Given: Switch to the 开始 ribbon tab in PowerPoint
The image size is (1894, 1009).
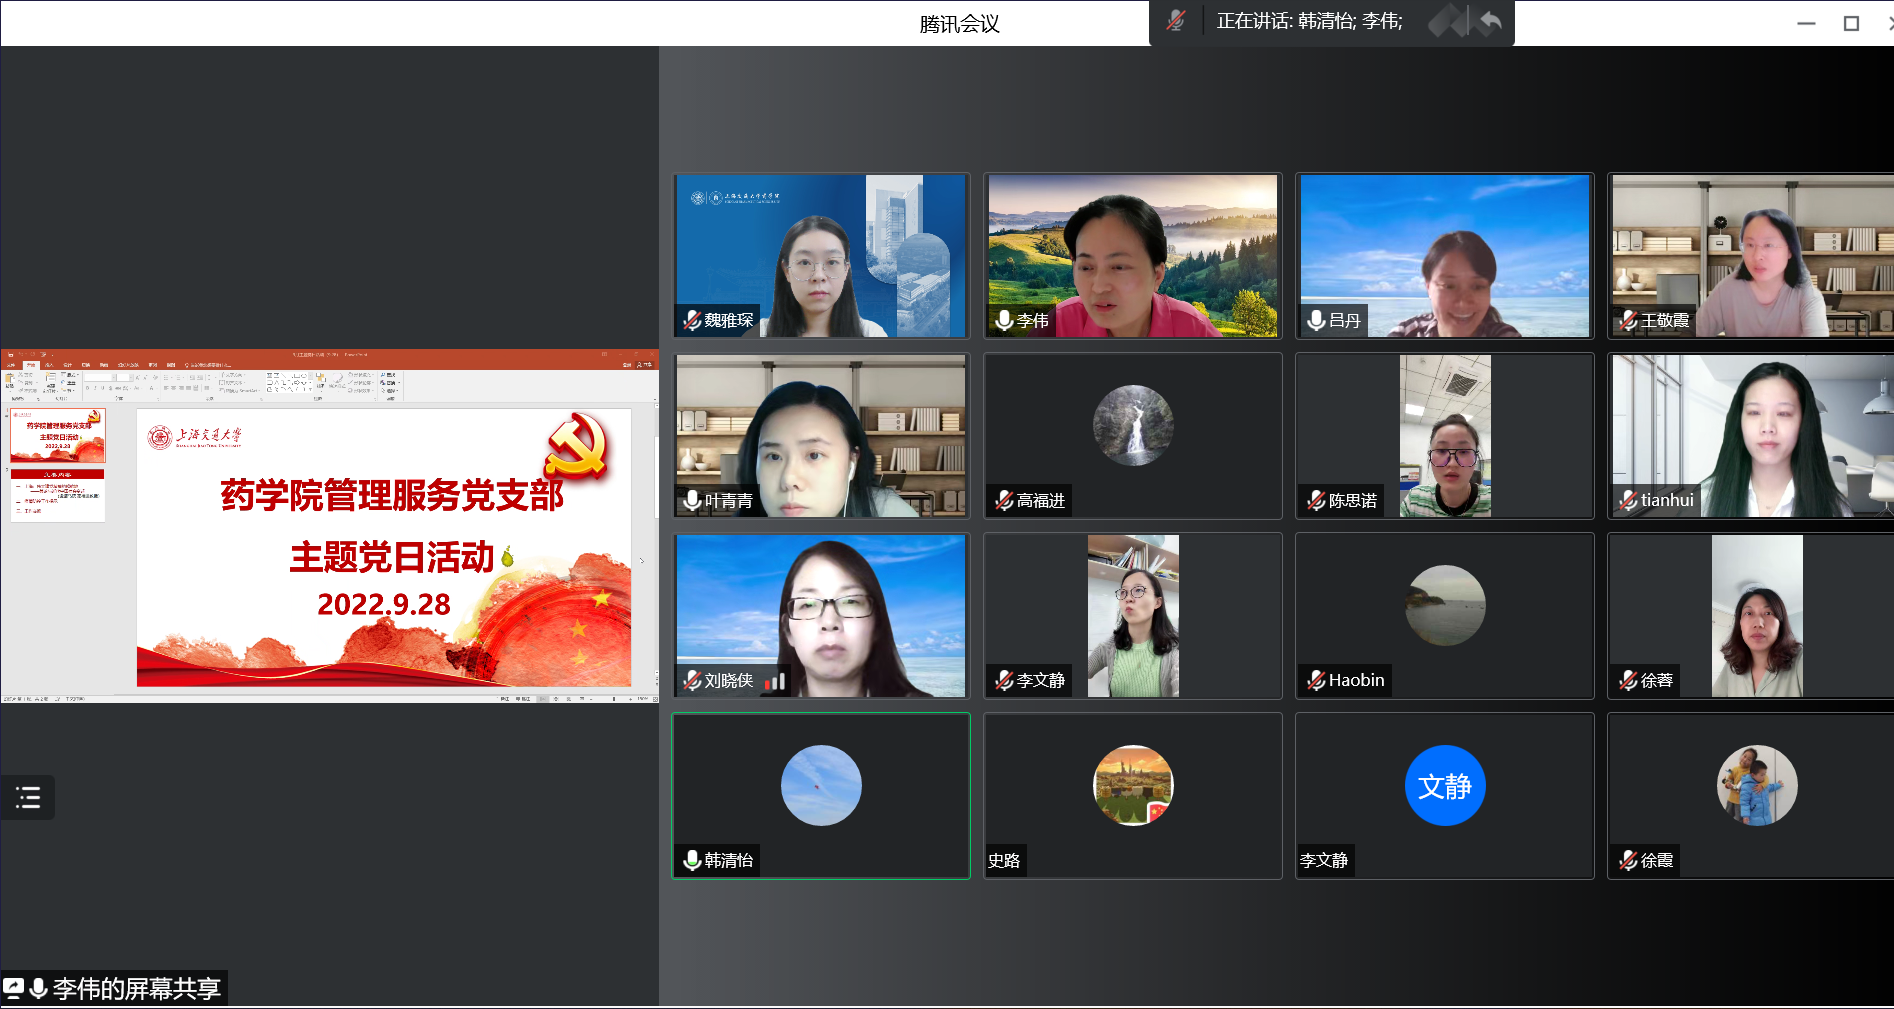Looking at the screenshot, I should [30, 365].
